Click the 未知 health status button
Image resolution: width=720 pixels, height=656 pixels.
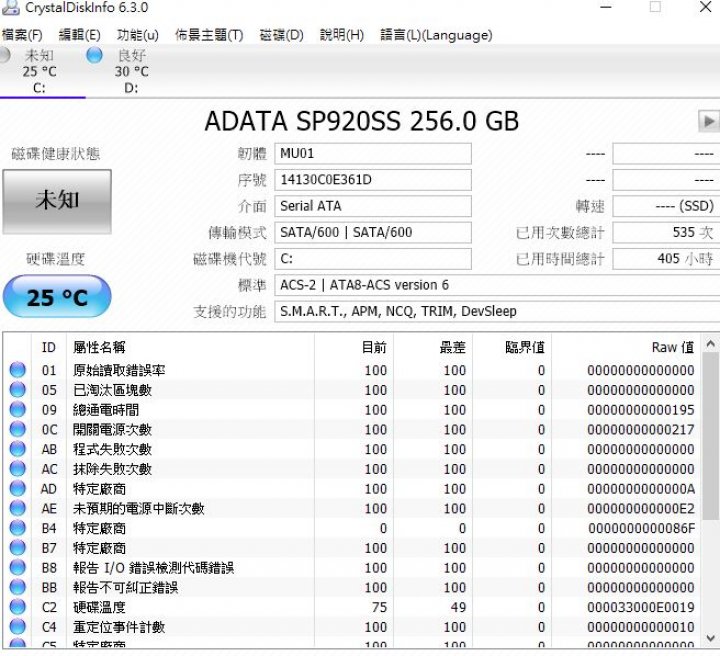pos(57,202)
